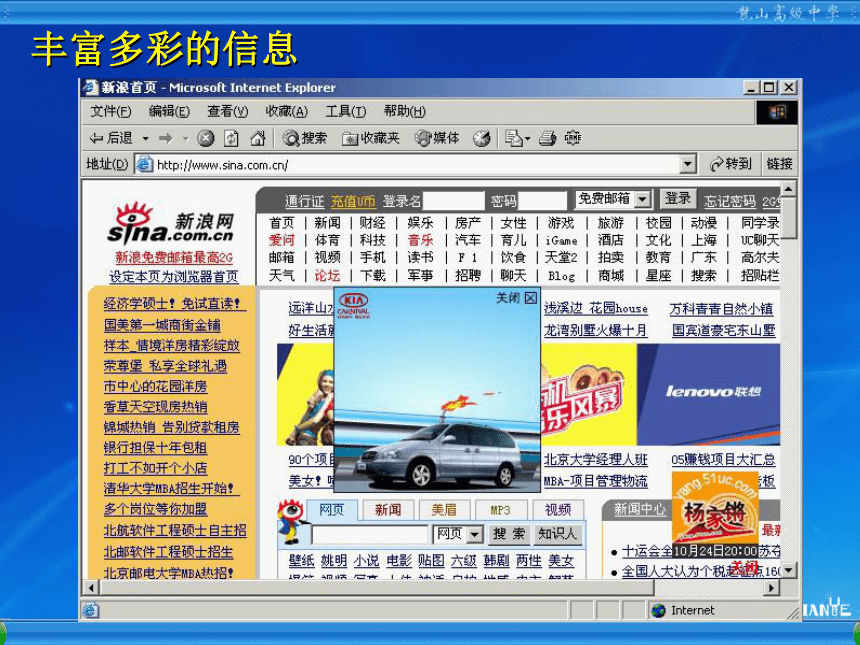Viewport: 860px width, 645px height.
Task: Open the 收藏(A) menu
Action: [x=286, y=112]
